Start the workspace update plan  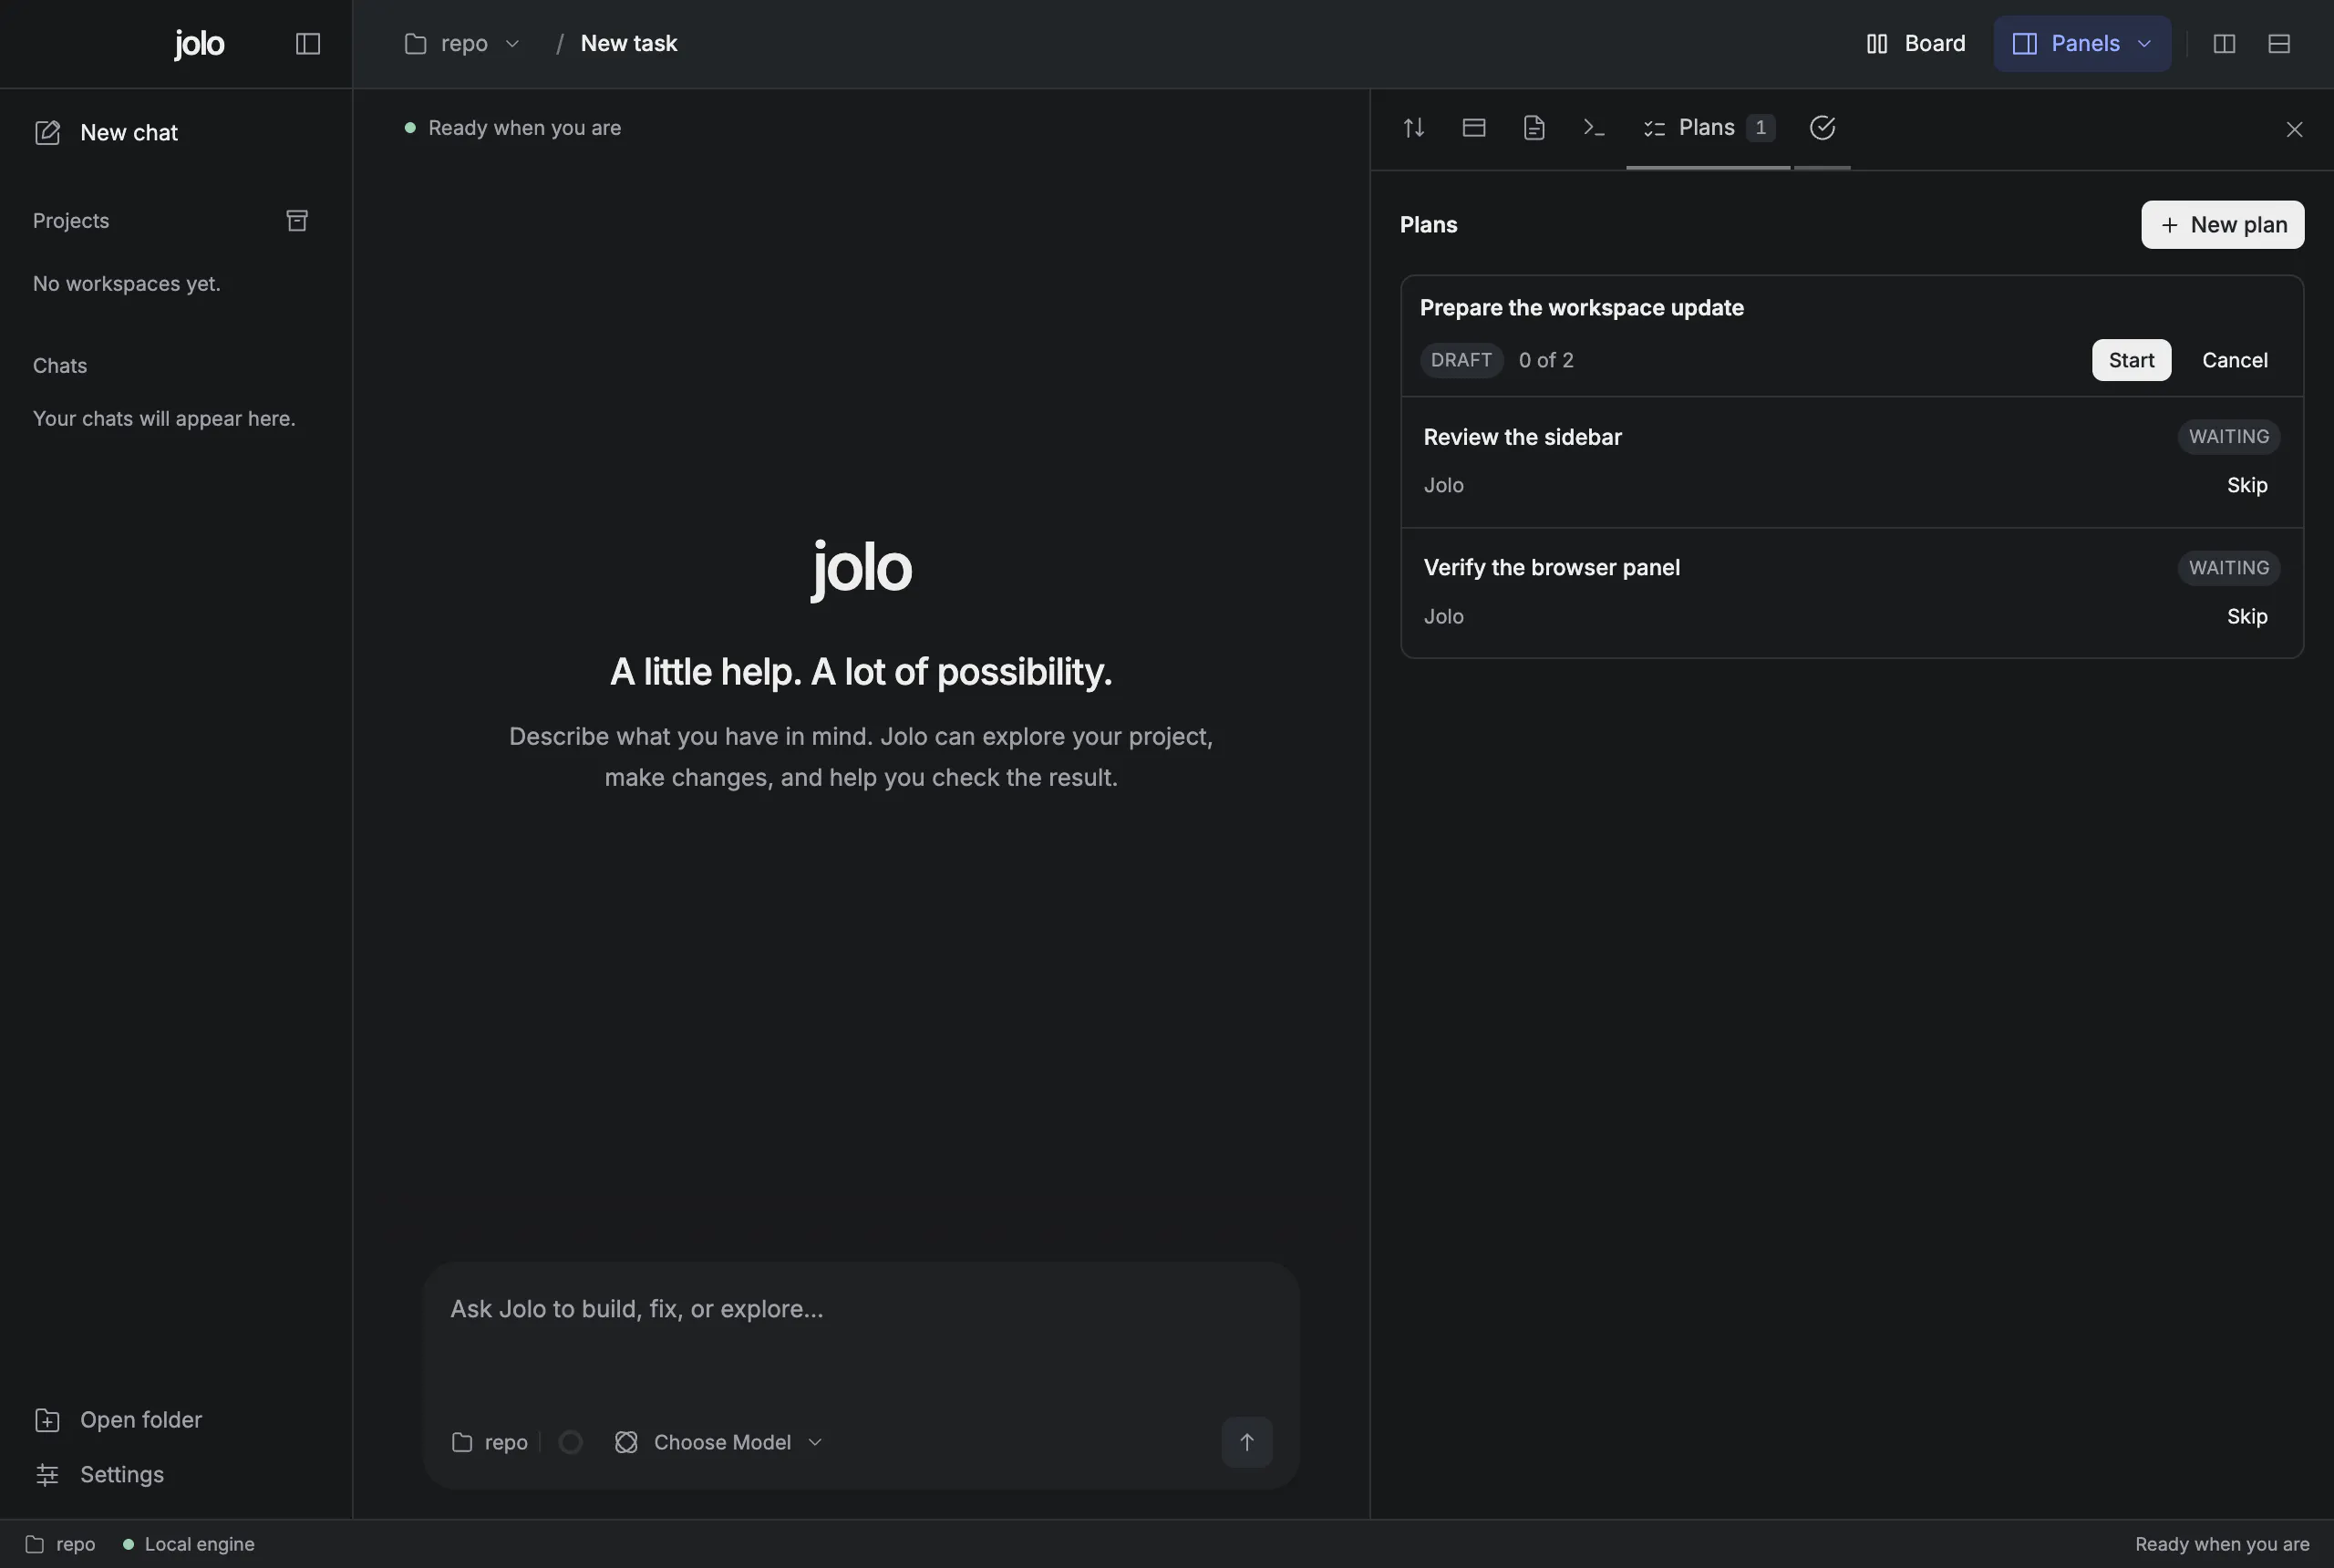point(2131,360)
